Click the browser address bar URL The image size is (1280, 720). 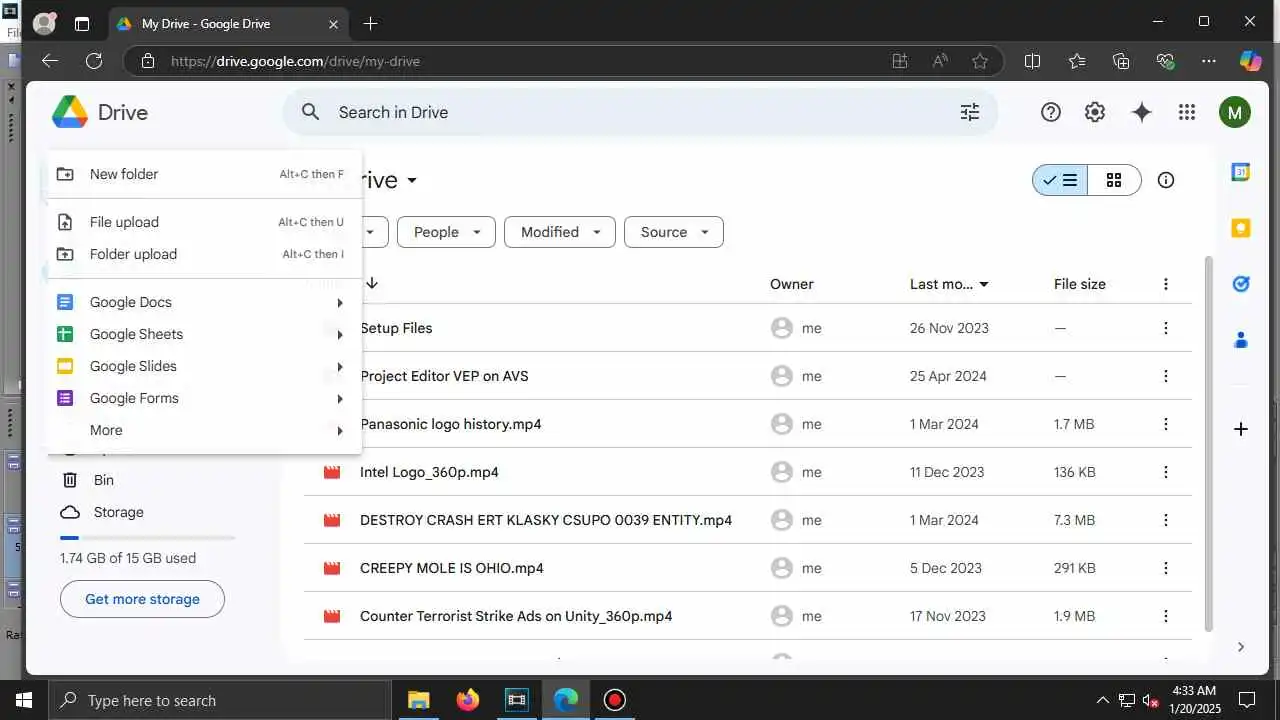pos(295,61)
